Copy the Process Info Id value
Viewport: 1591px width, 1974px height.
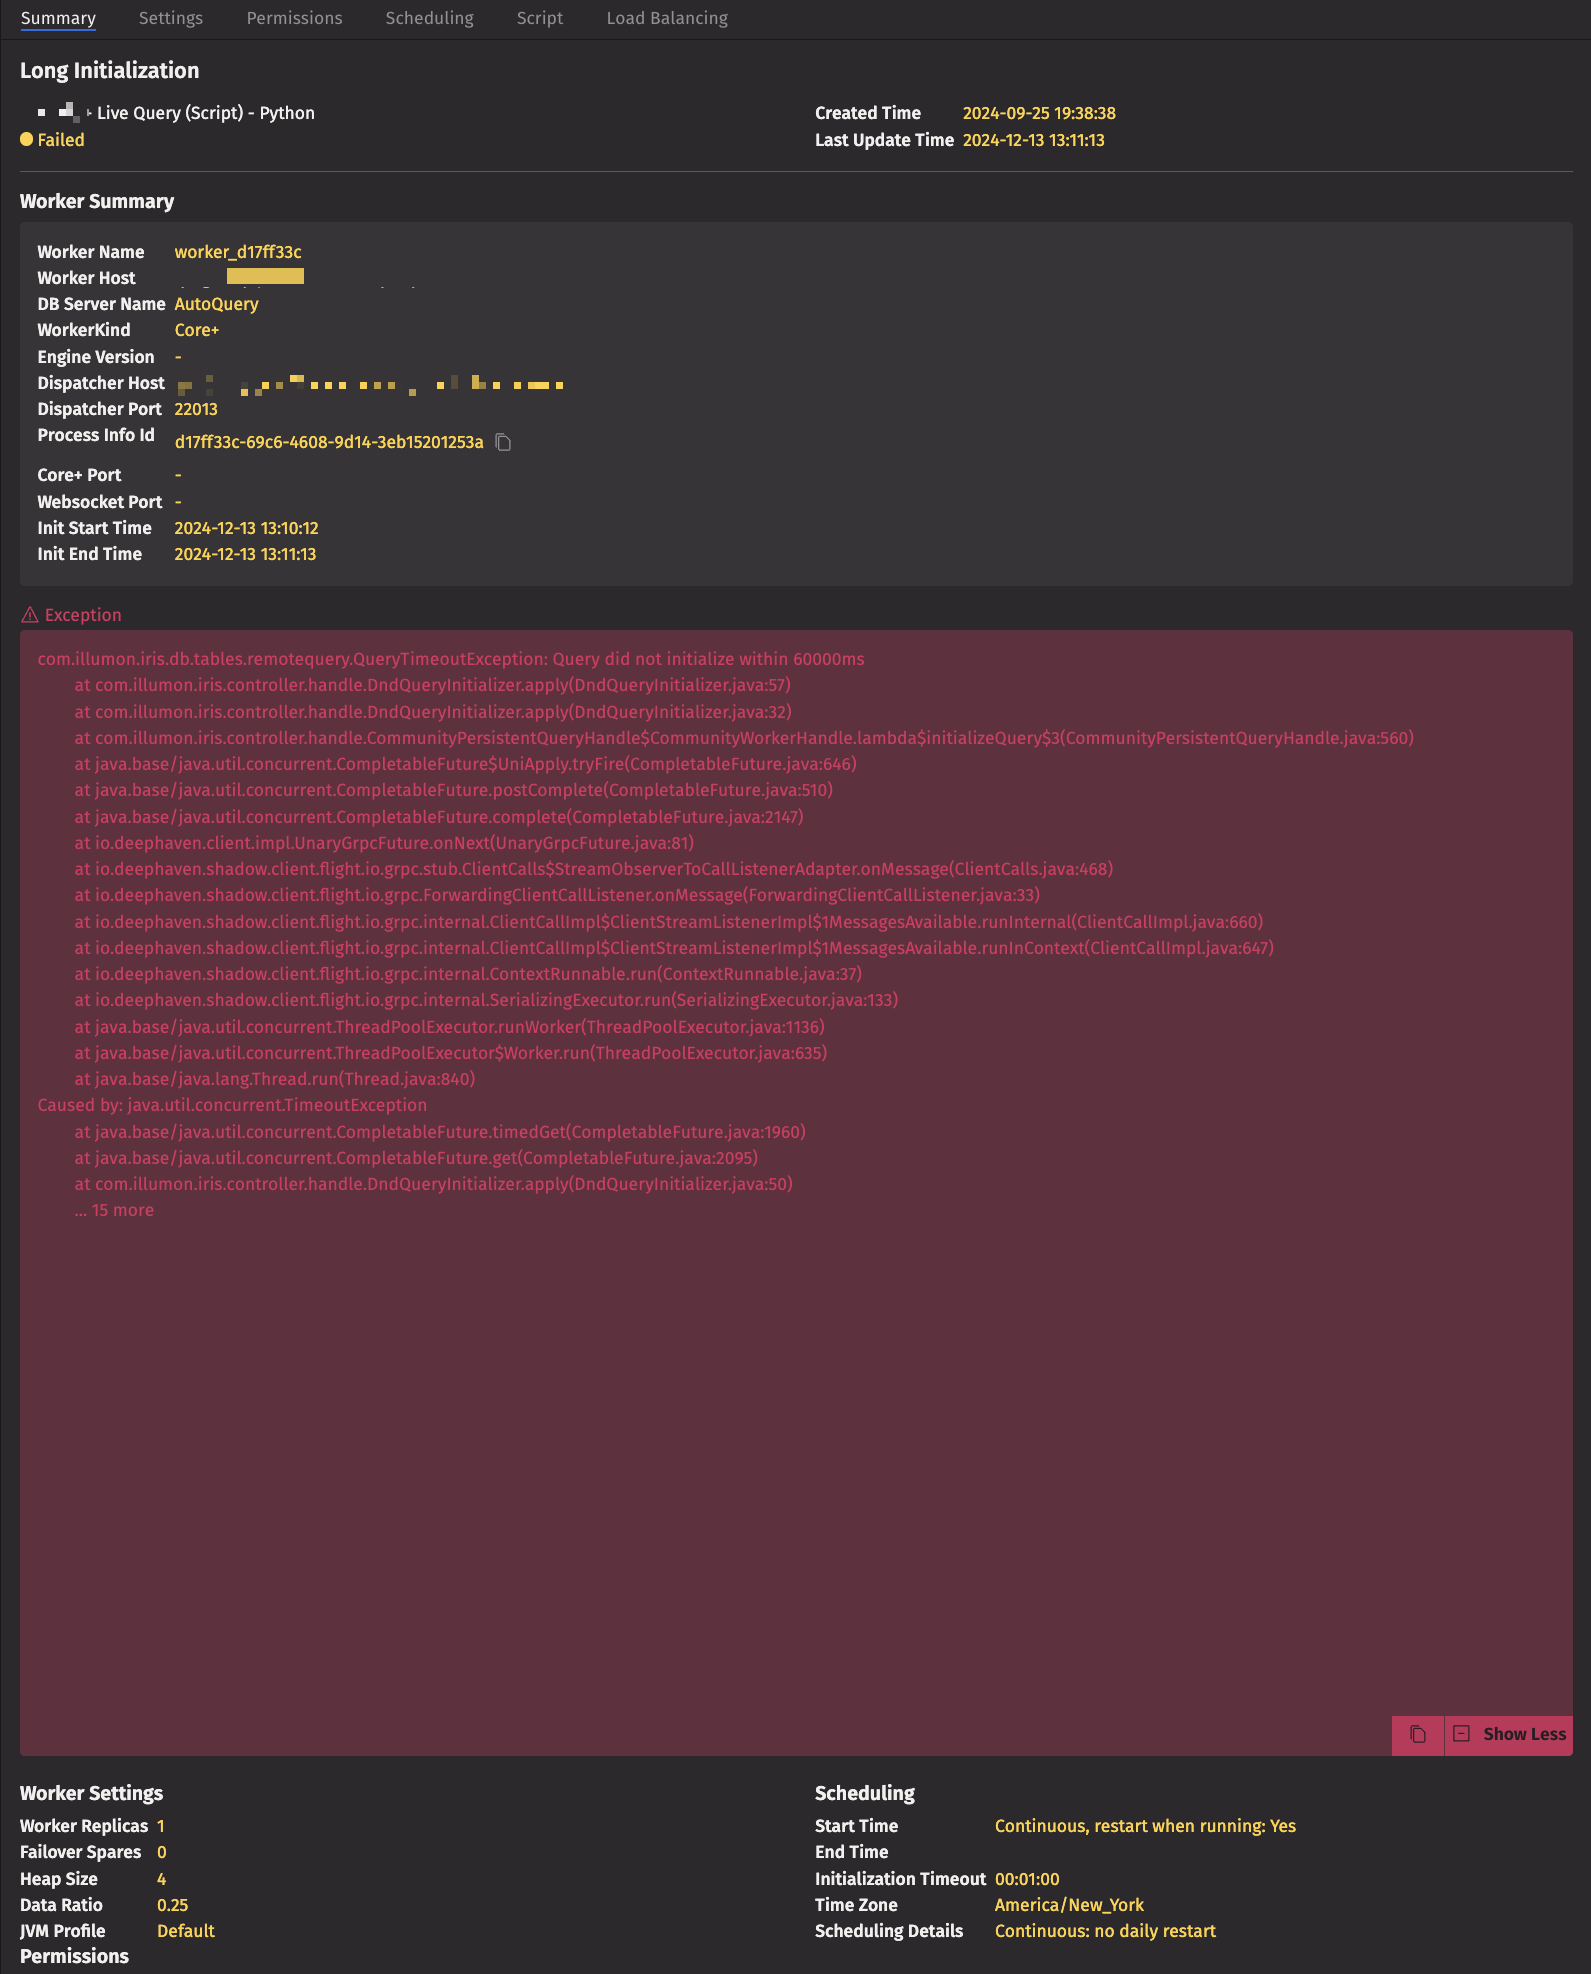[504, 442]
